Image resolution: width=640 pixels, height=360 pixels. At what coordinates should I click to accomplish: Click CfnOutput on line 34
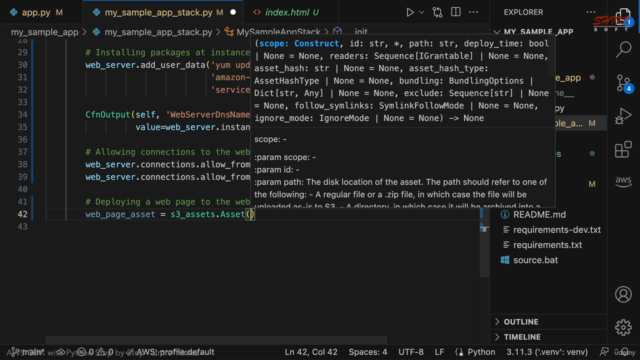point(107,115)
